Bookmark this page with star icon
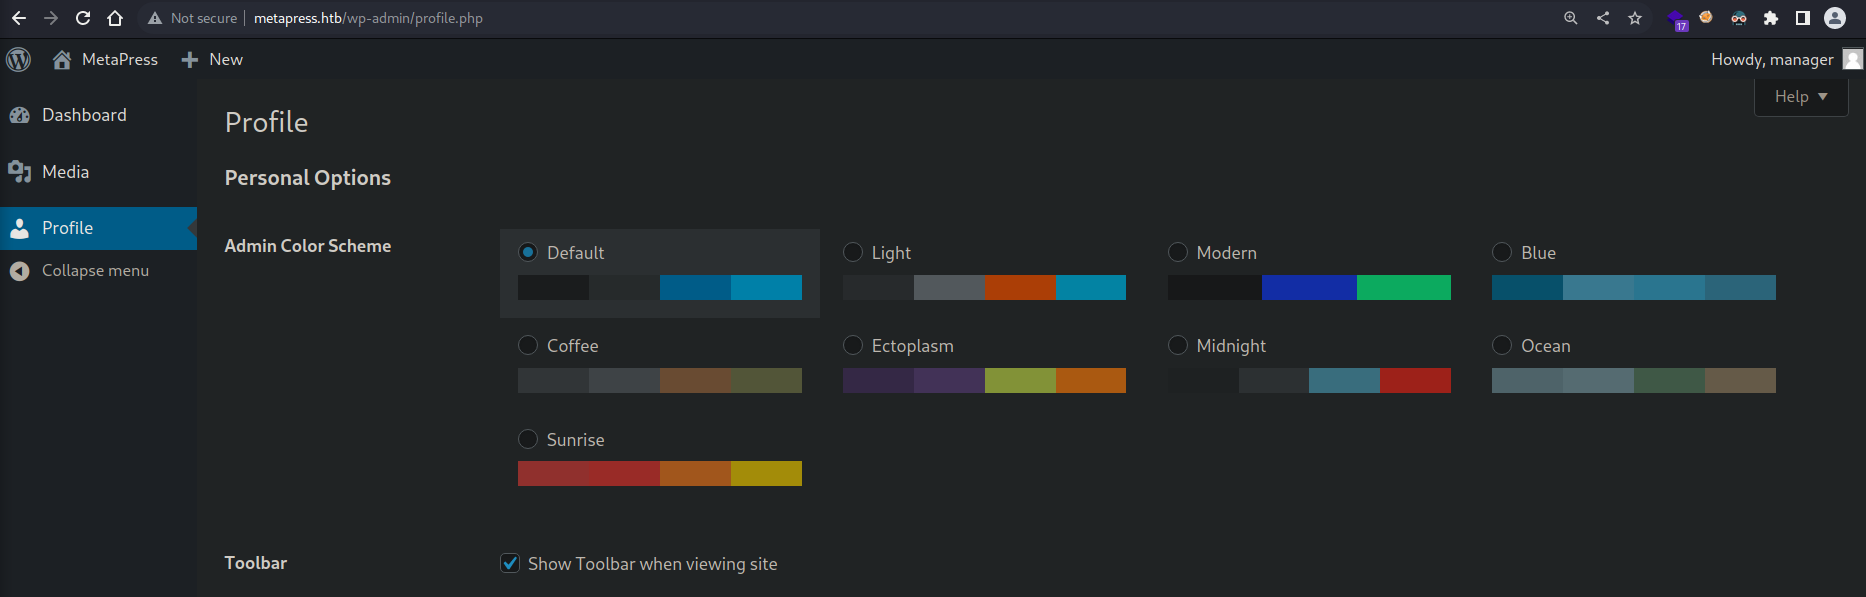Screen dimensions: 1866x597 [x=1635, y=18]
